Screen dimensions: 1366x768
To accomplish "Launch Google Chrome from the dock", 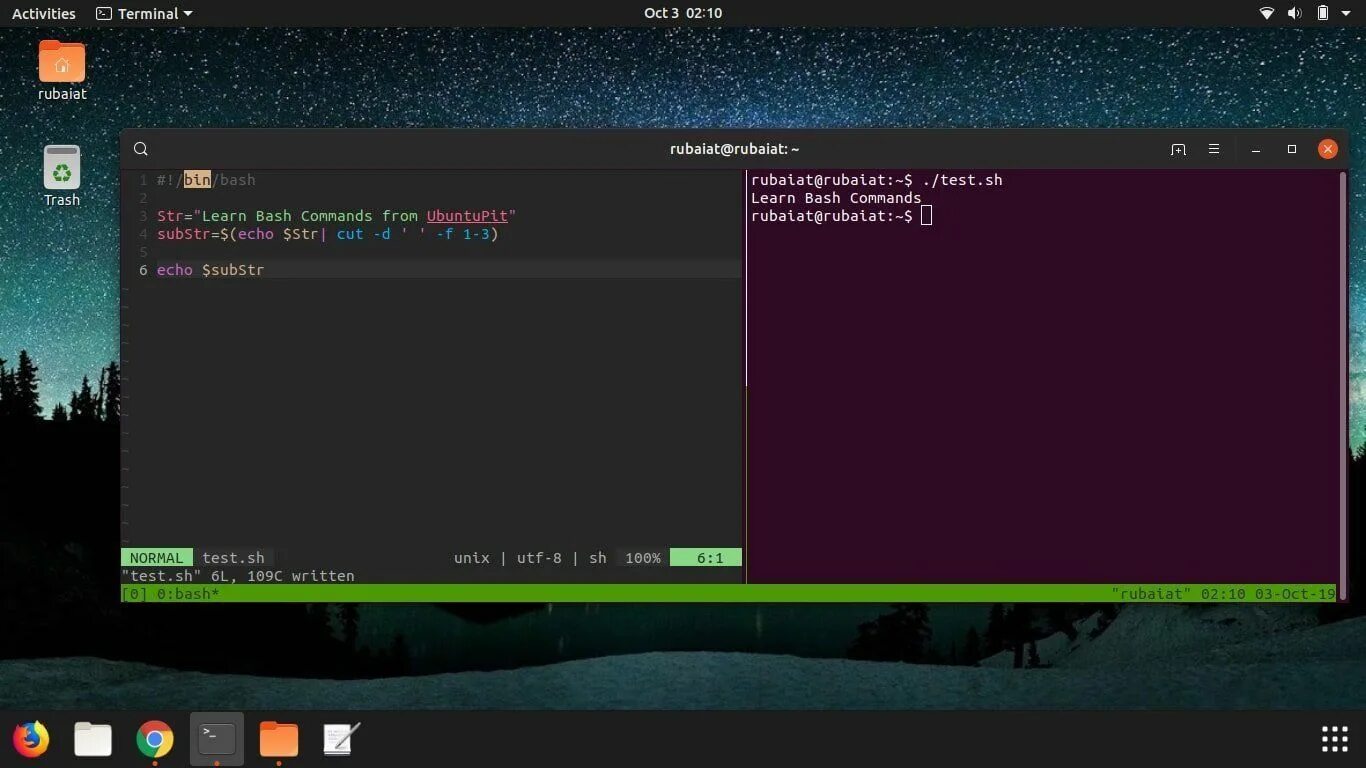I will [155, 739].
